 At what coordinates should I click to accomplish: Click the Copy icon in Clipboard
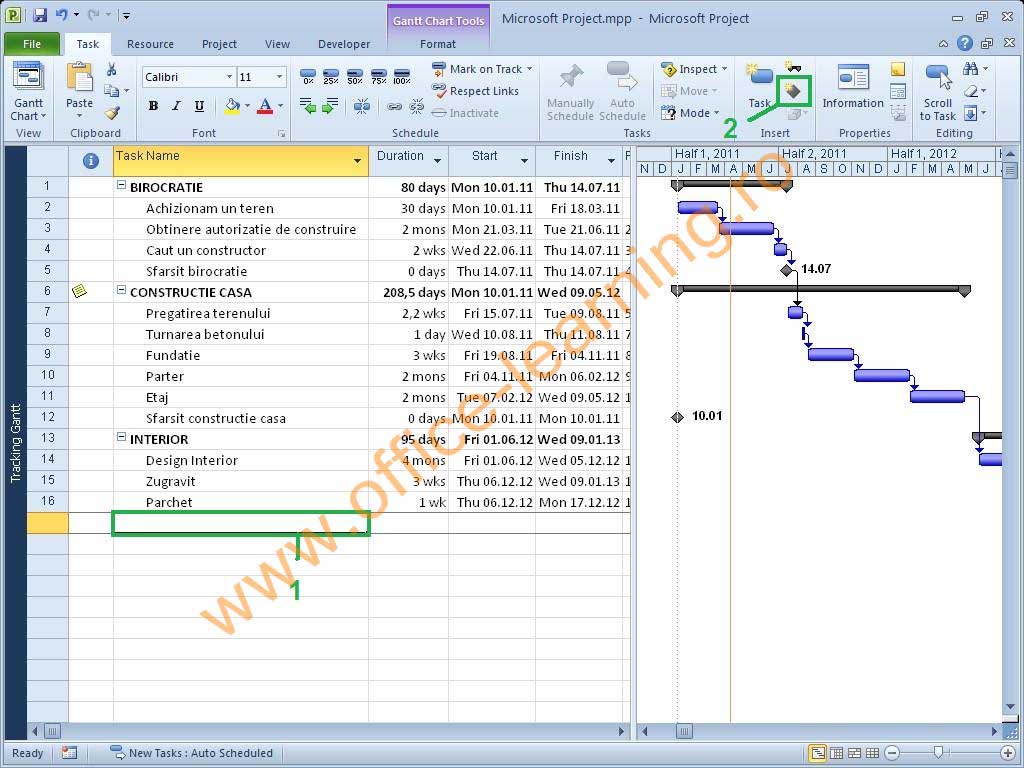(112, 91)
